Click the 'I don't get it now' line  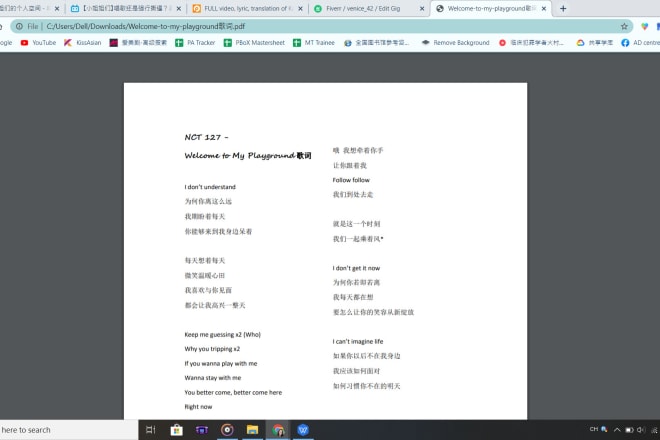coord(356,268)
